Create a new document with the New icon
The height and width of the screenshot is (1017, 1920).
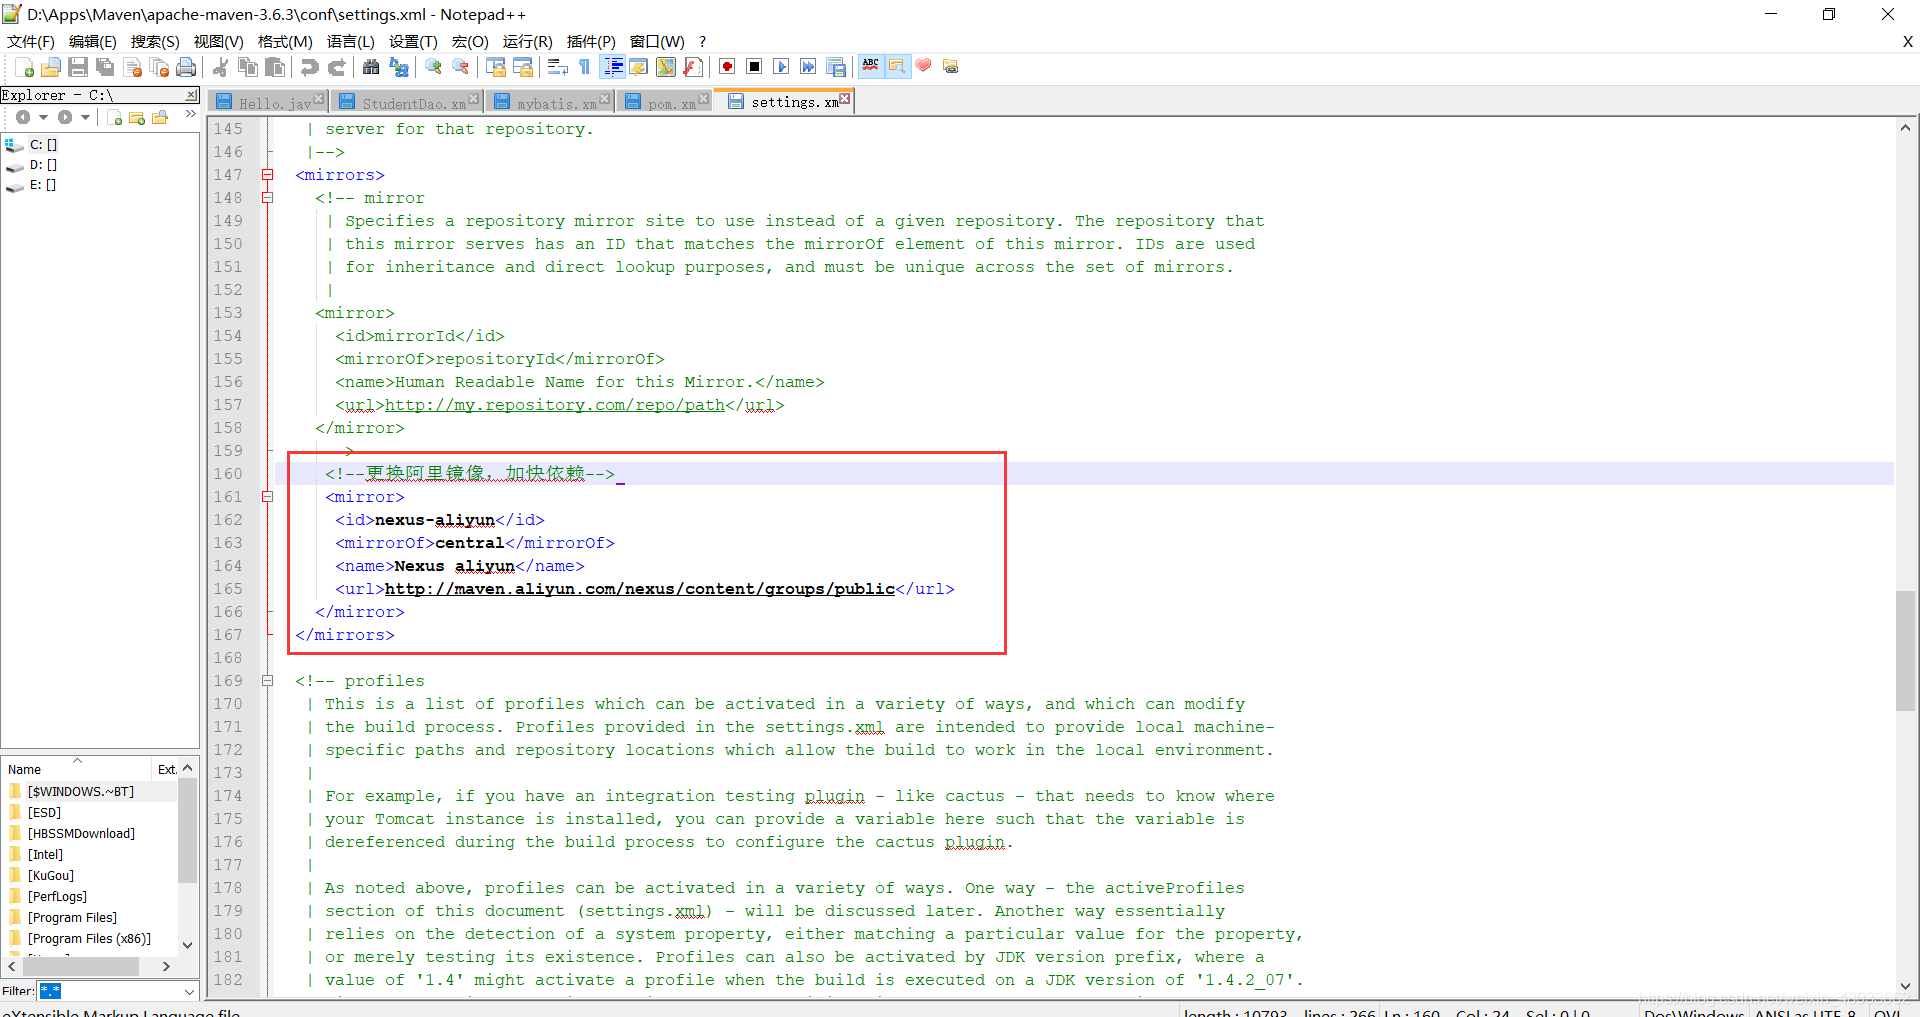coord(24,67)
